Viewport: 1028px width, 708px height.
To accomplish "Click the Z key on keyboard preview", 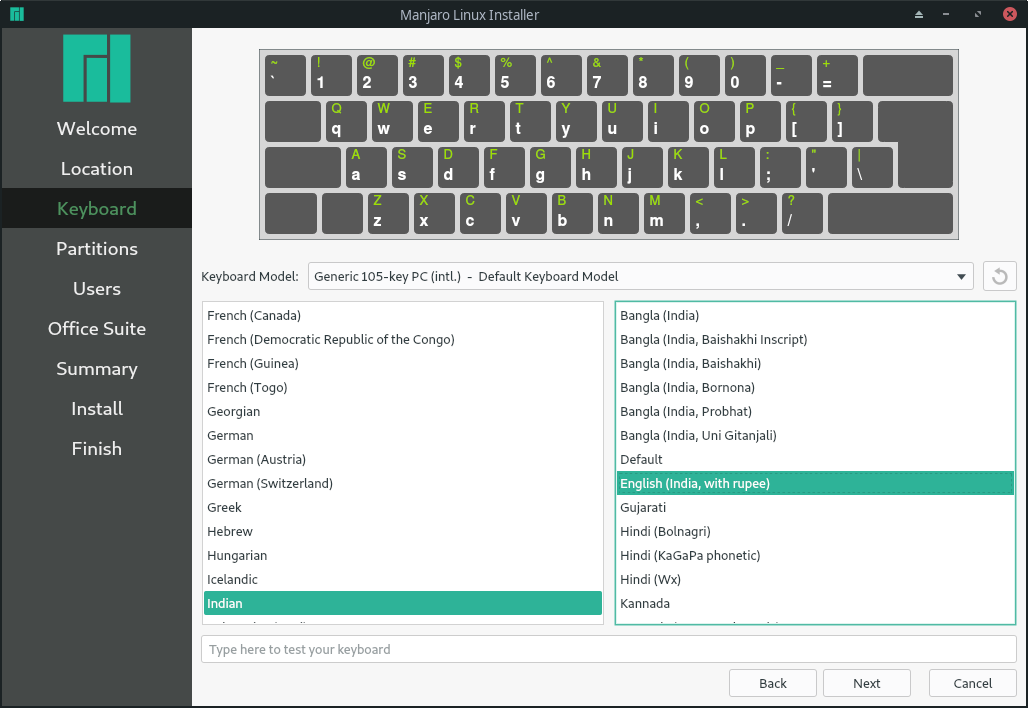I will (x=388, y=213).
